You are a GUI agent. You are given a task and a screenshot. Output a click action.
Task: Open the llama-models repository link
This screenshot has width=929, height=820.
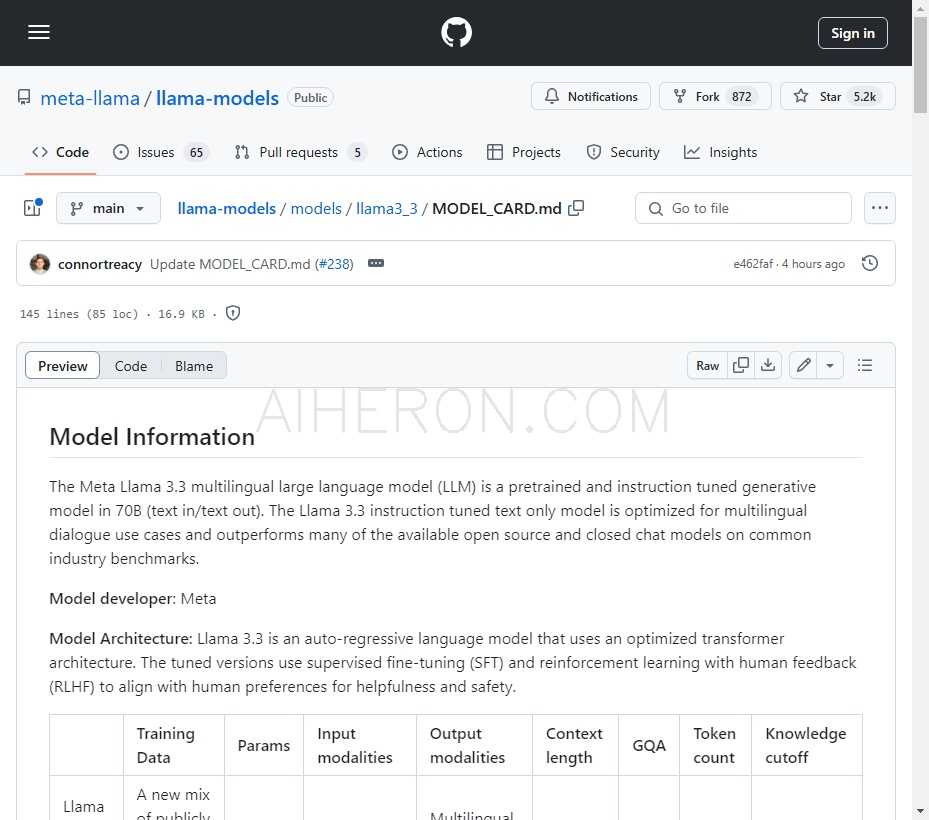[x=217, y=98]
